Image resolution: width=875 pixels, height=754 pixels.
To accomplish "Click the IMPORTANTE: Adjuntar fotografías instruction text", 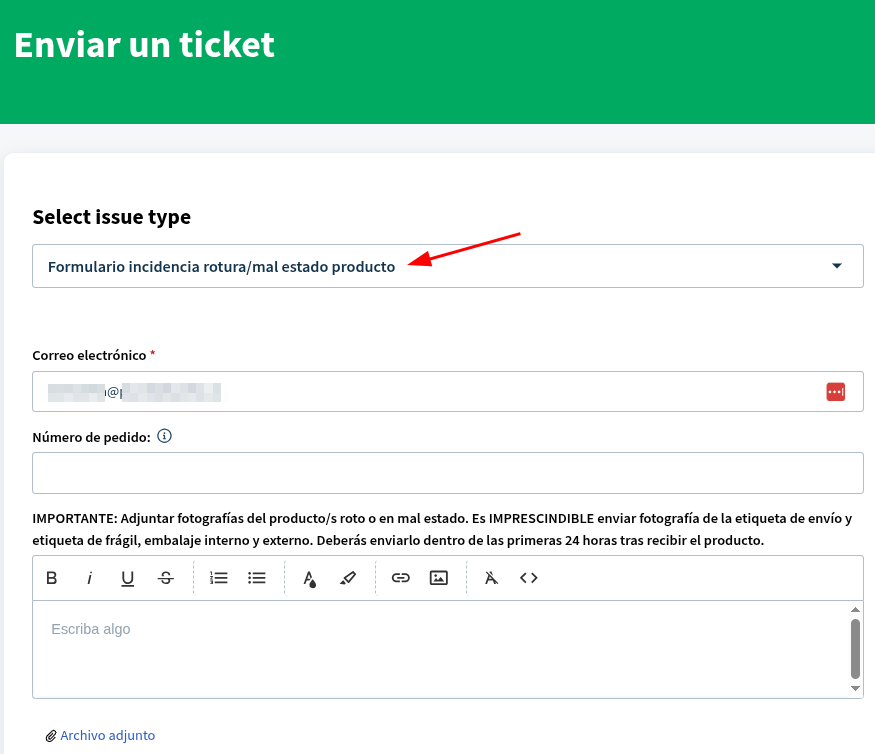I will 442,529.
